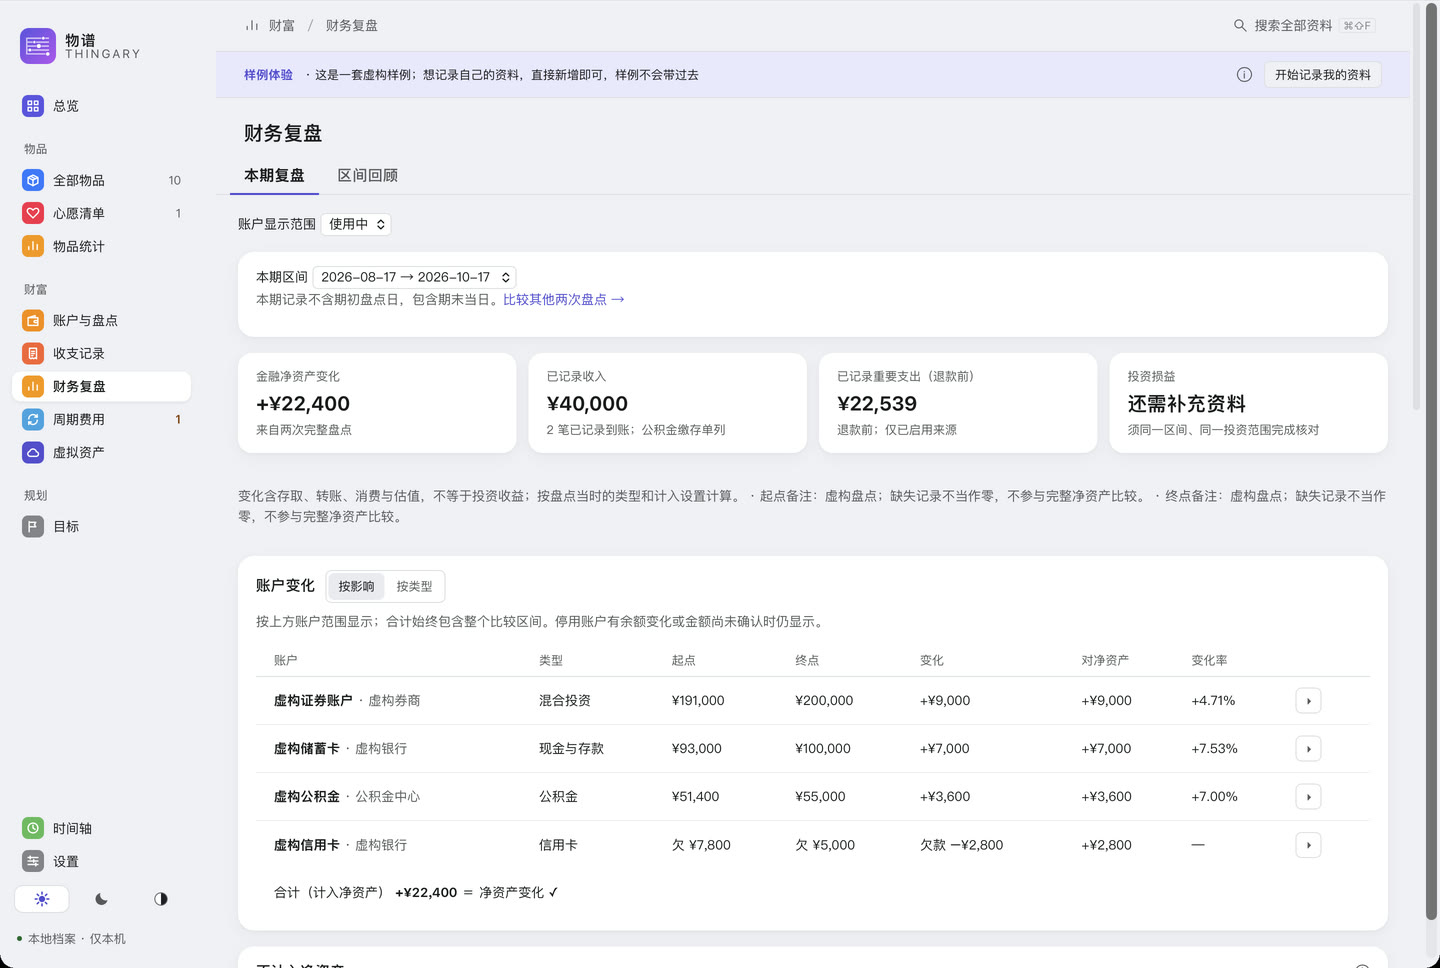Select 财务复盘 sidebar item
1440x968 pixels.
tap(101, 387)
